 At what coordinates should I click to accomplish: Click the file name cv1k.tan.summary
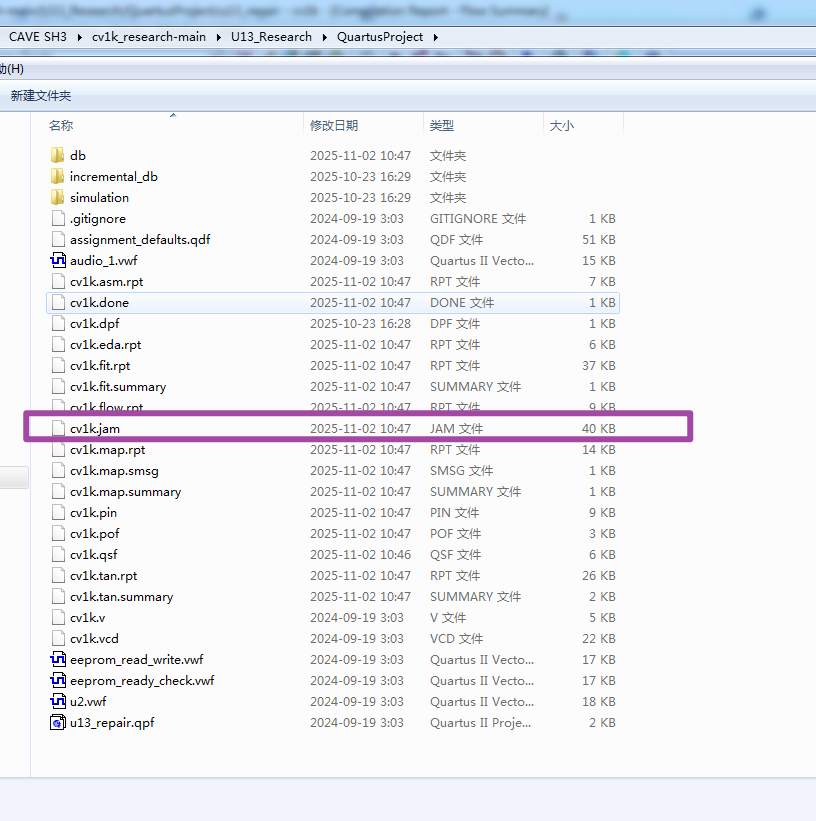(122, 597)
